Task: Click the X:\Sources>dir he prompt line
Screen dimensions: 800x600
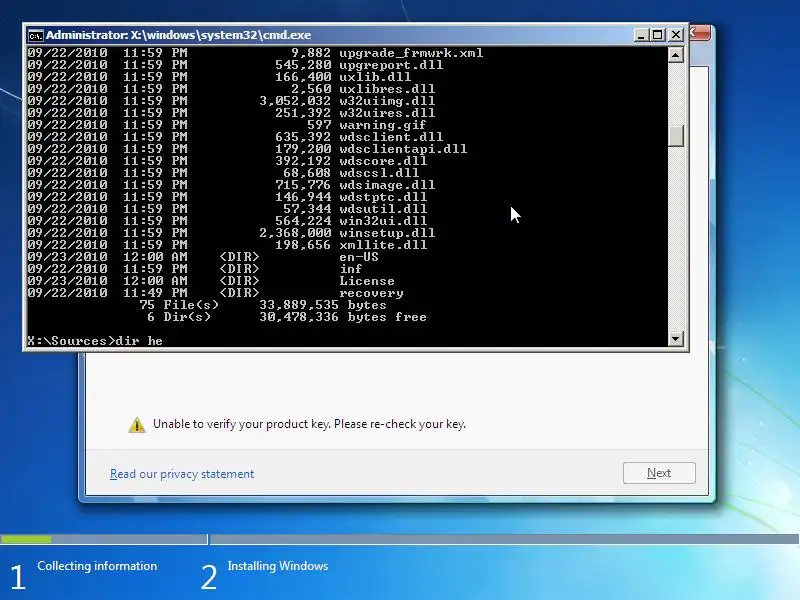Action: coord(95,341)
